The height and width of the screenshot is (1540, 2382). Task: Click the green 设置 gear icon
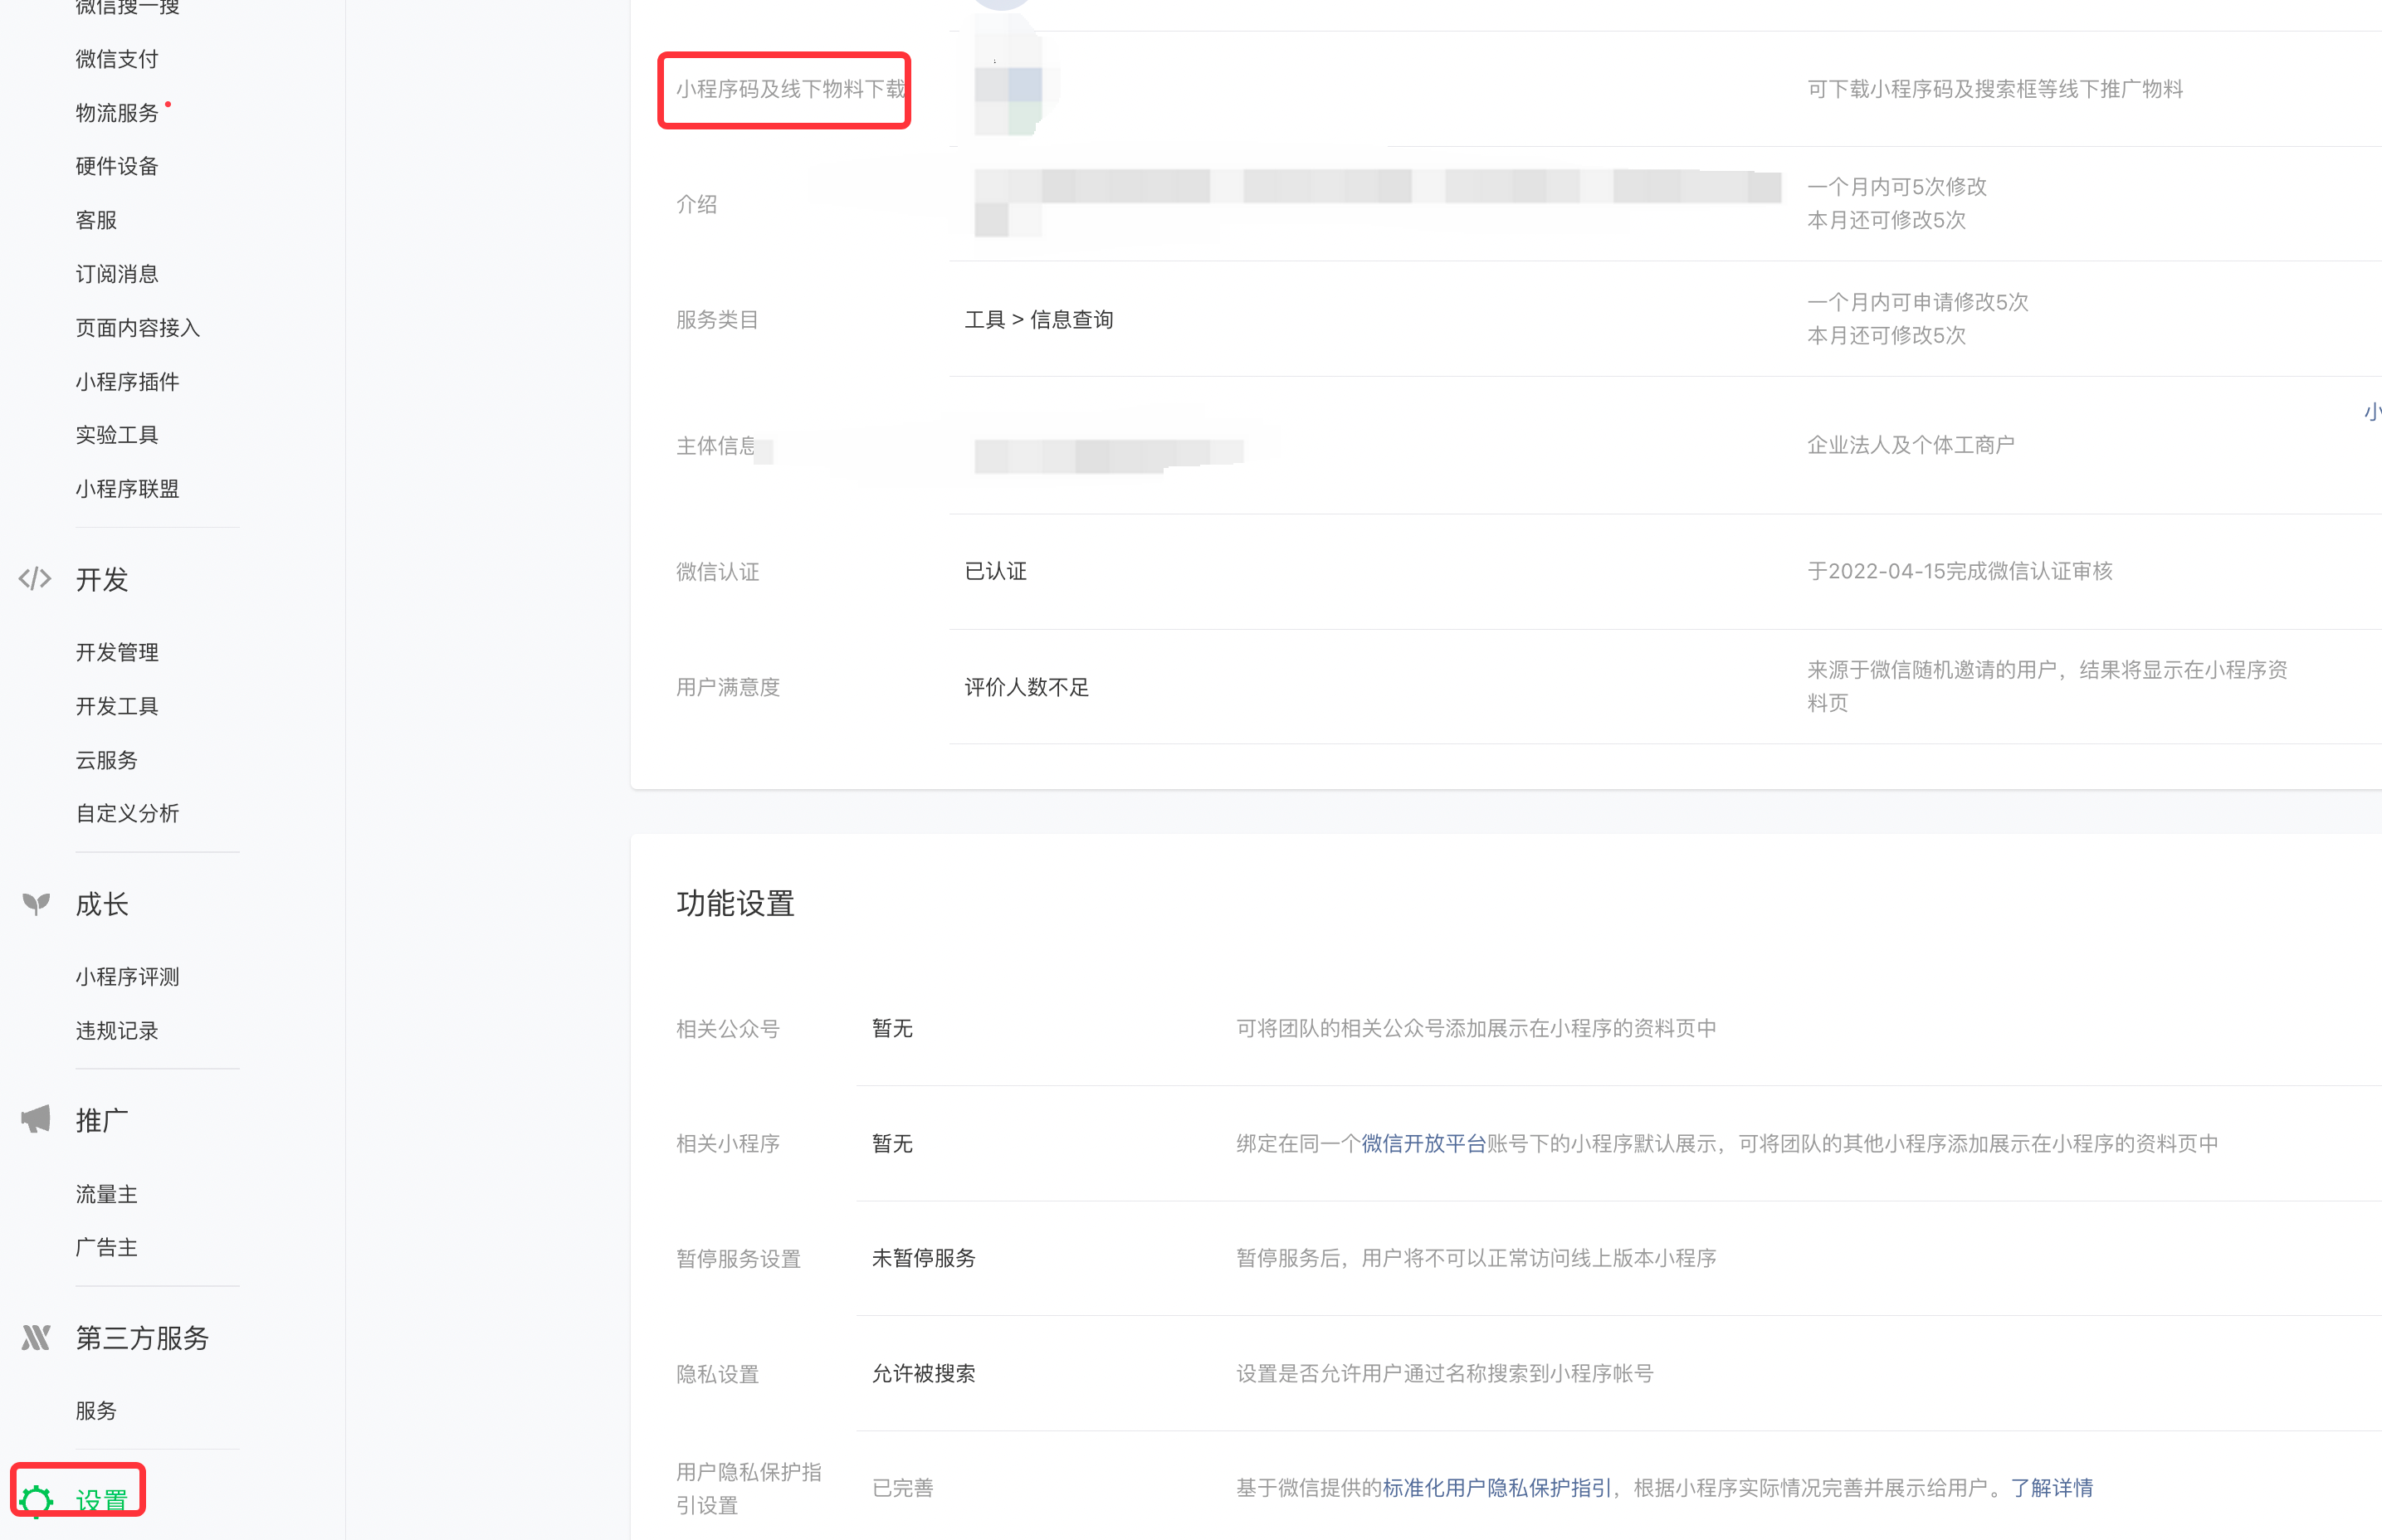coord(36,1500)
